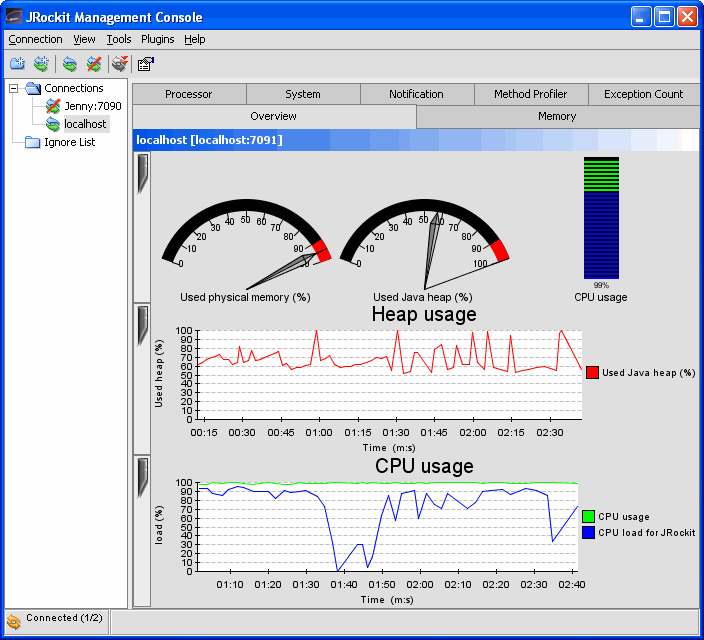Click 'CPU load for JRockit' legend text
The height and width of the screenshot is (640, 704).
click(x=647, y=533)
